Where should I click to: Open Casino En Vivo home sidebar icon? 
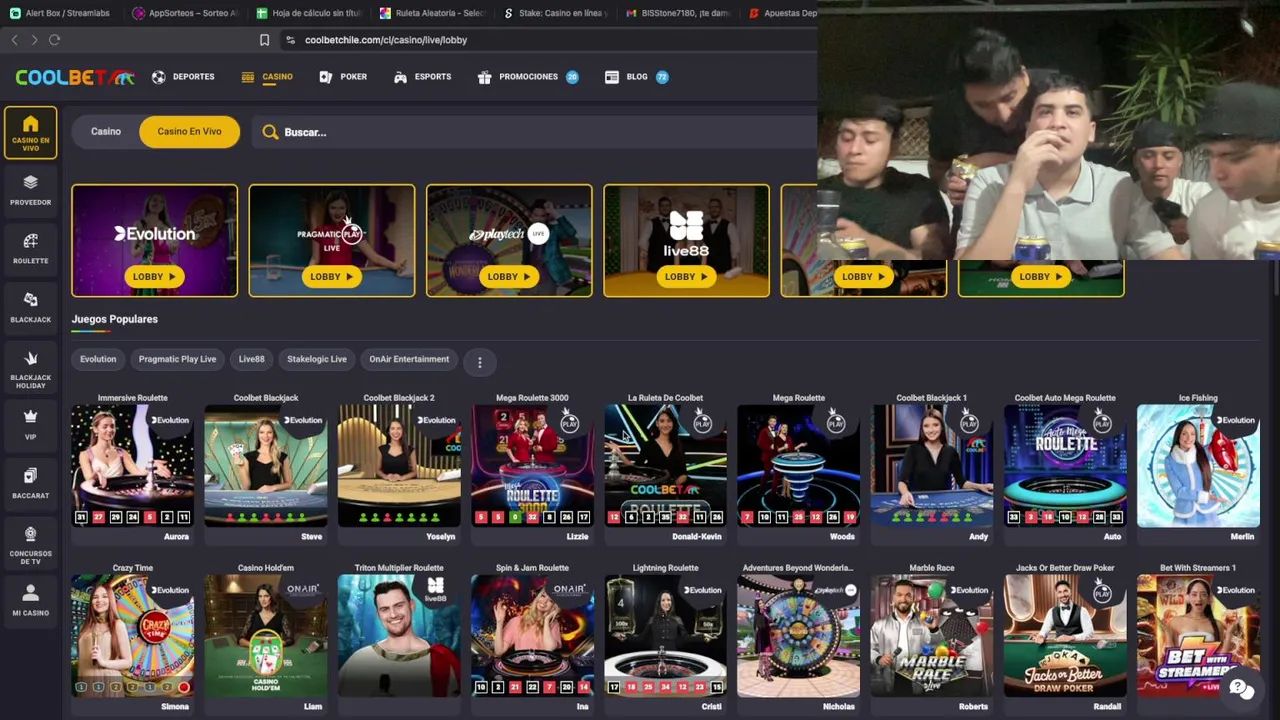click(x=30, y=132)
